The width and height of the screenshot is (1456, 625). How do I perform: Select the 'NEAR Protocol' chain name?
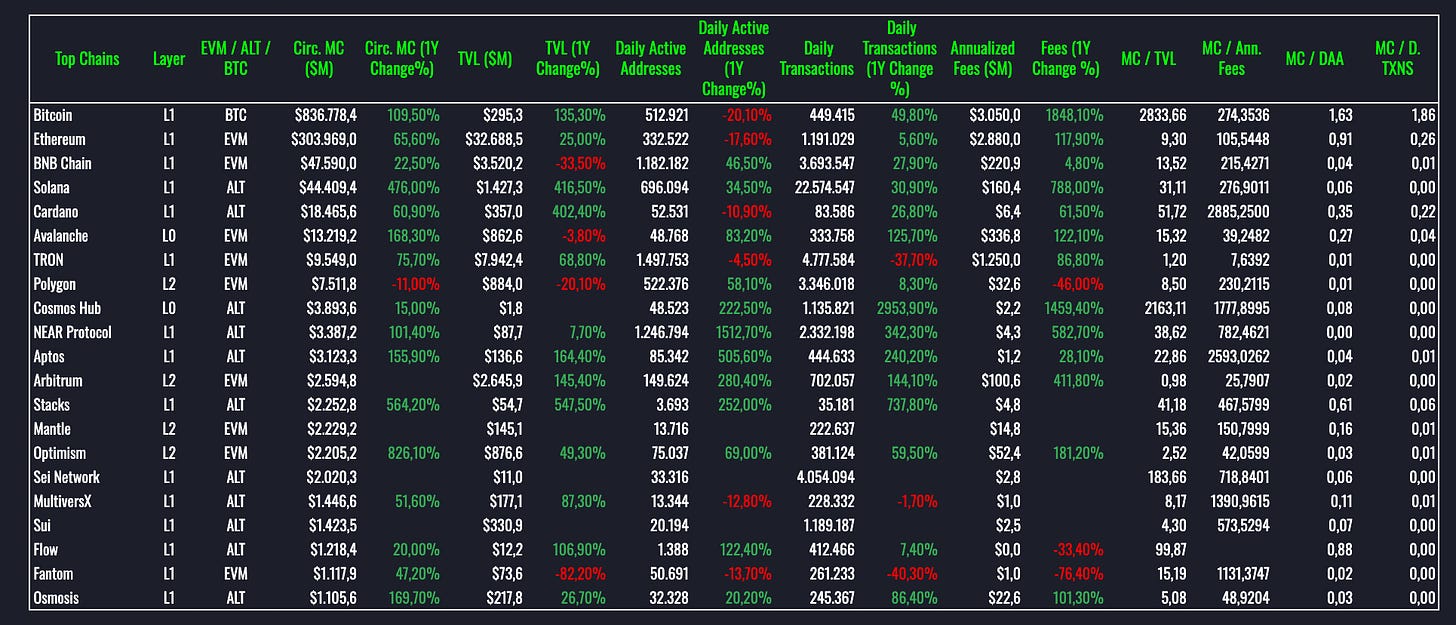click(x=72, y=333)
